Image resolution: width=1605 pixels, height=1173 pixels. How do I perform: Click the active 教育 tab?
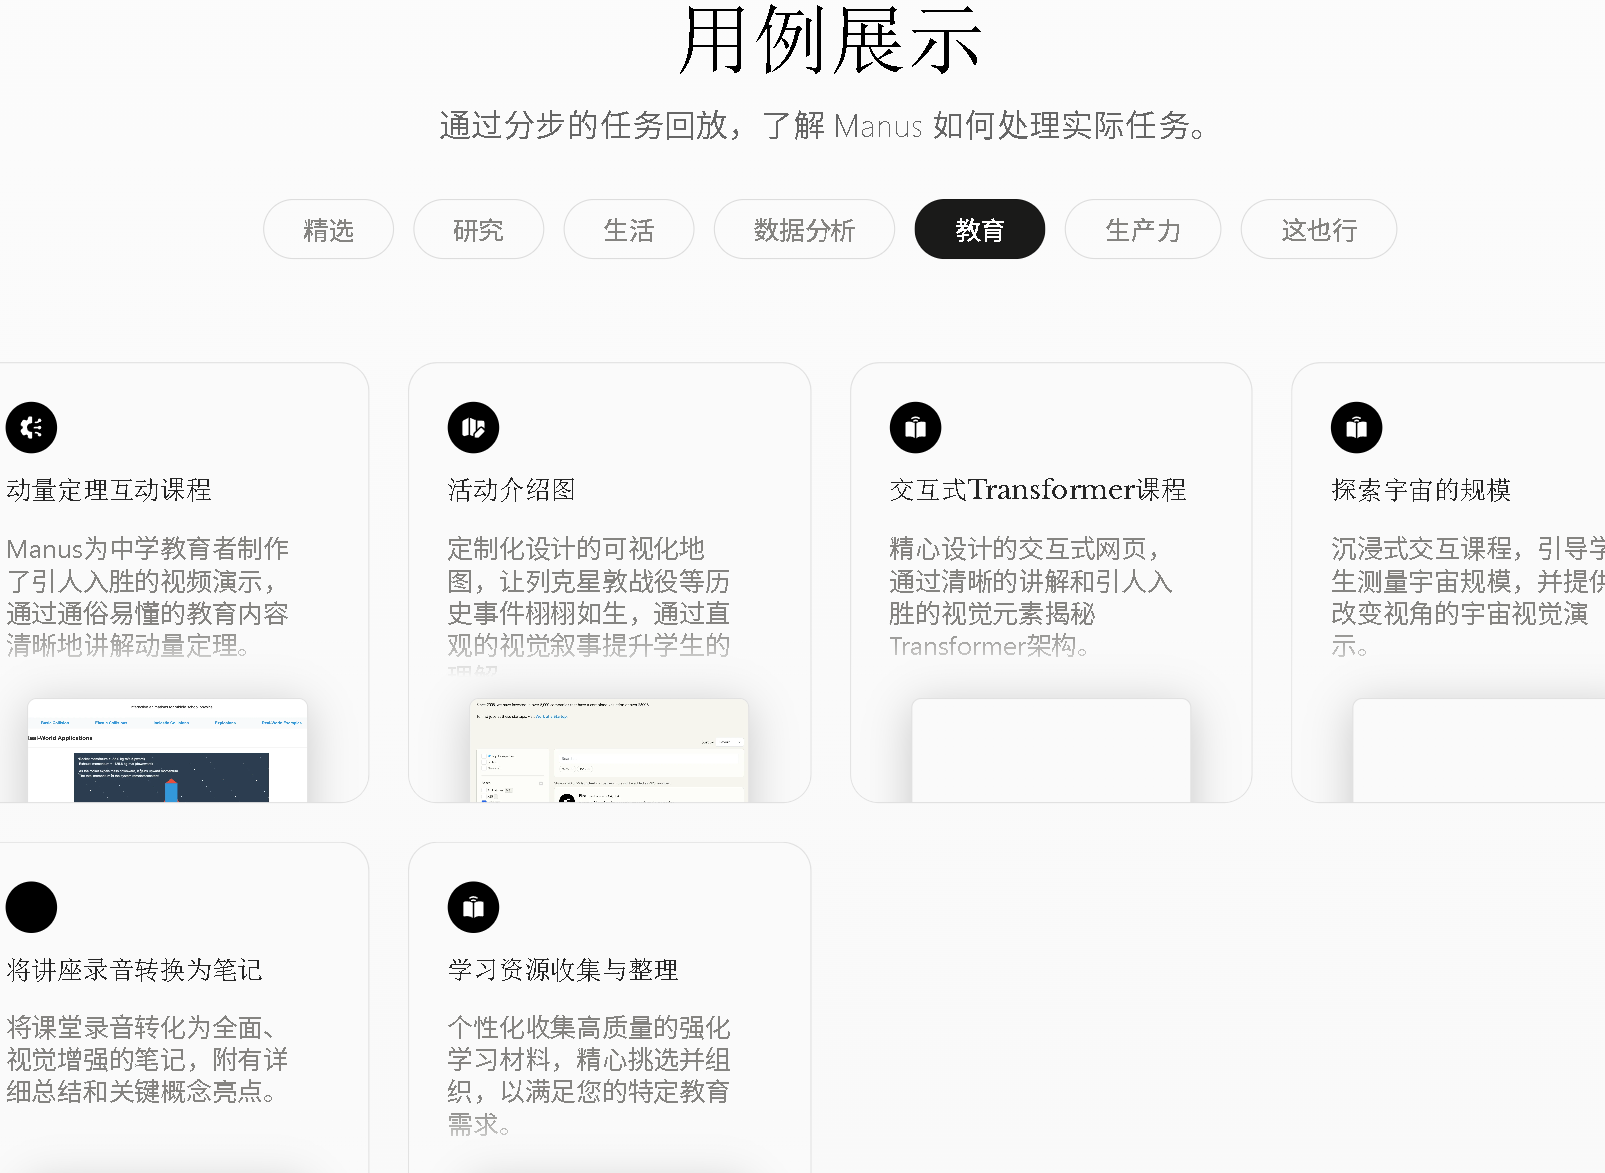pyautogui.click(x=980, y=229)
